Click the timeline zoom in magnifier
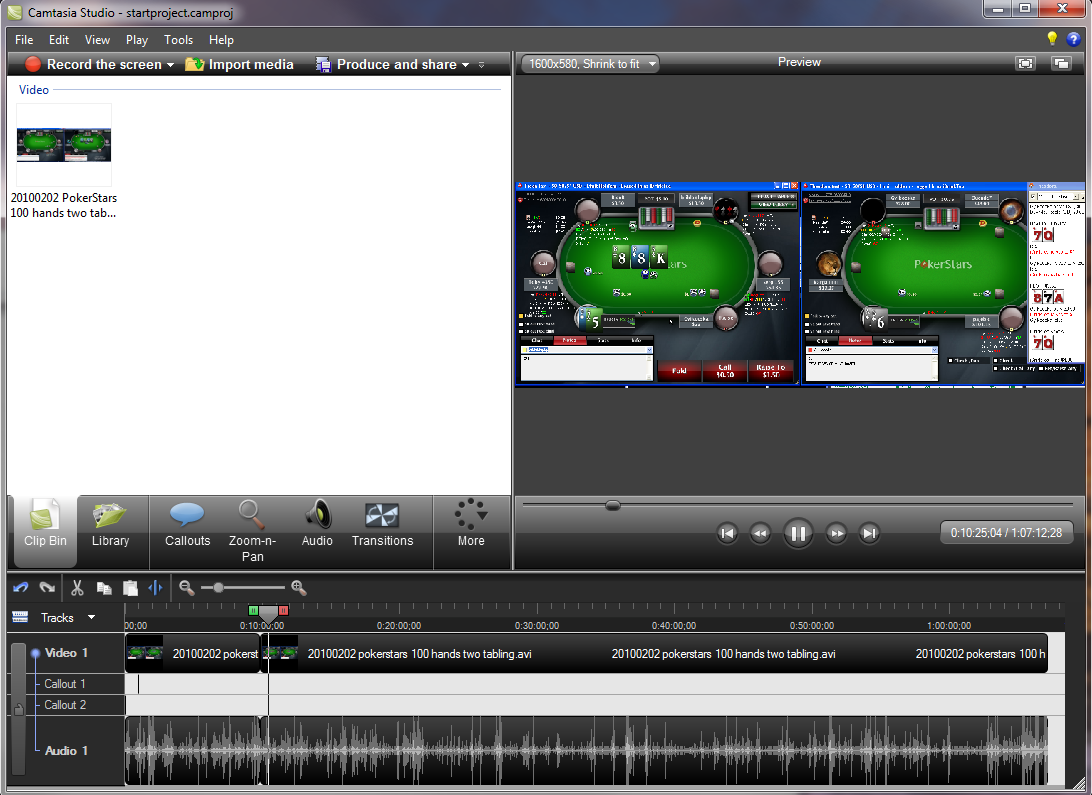 [x=299, y=588]
